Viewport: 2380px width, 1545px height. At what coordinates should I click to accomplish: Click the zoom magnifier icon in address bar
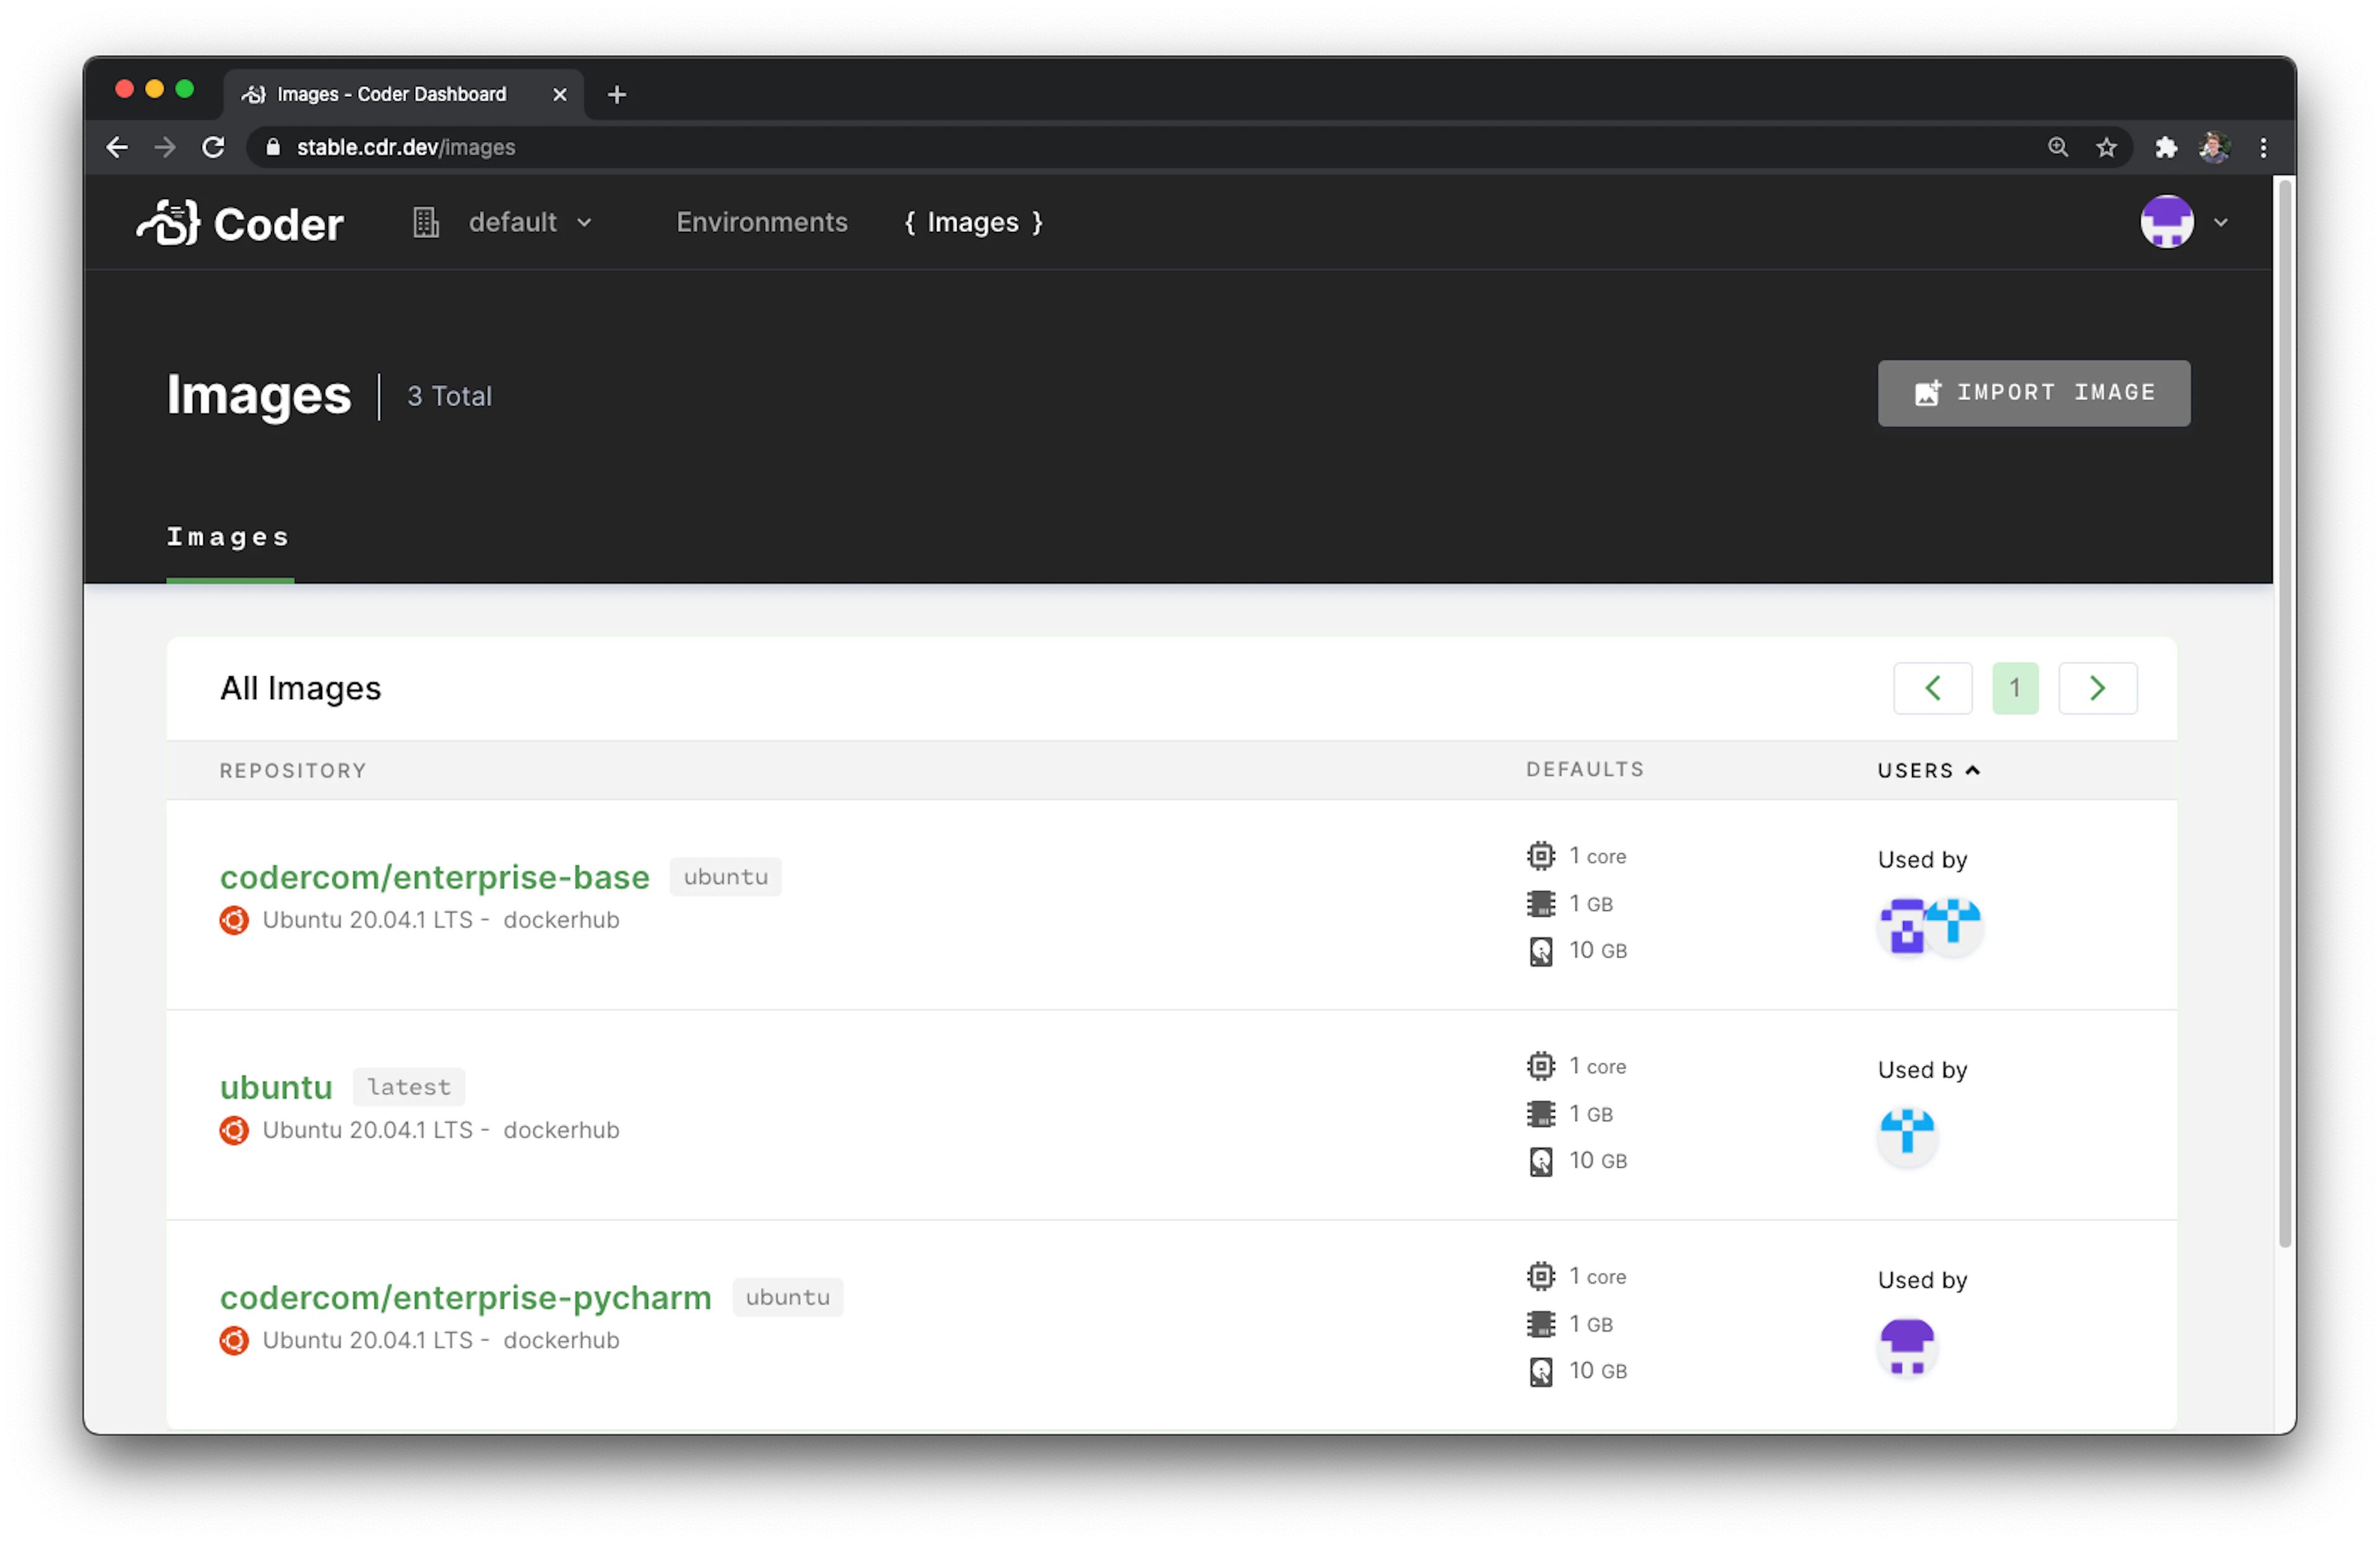click(x=2057, y=148)
